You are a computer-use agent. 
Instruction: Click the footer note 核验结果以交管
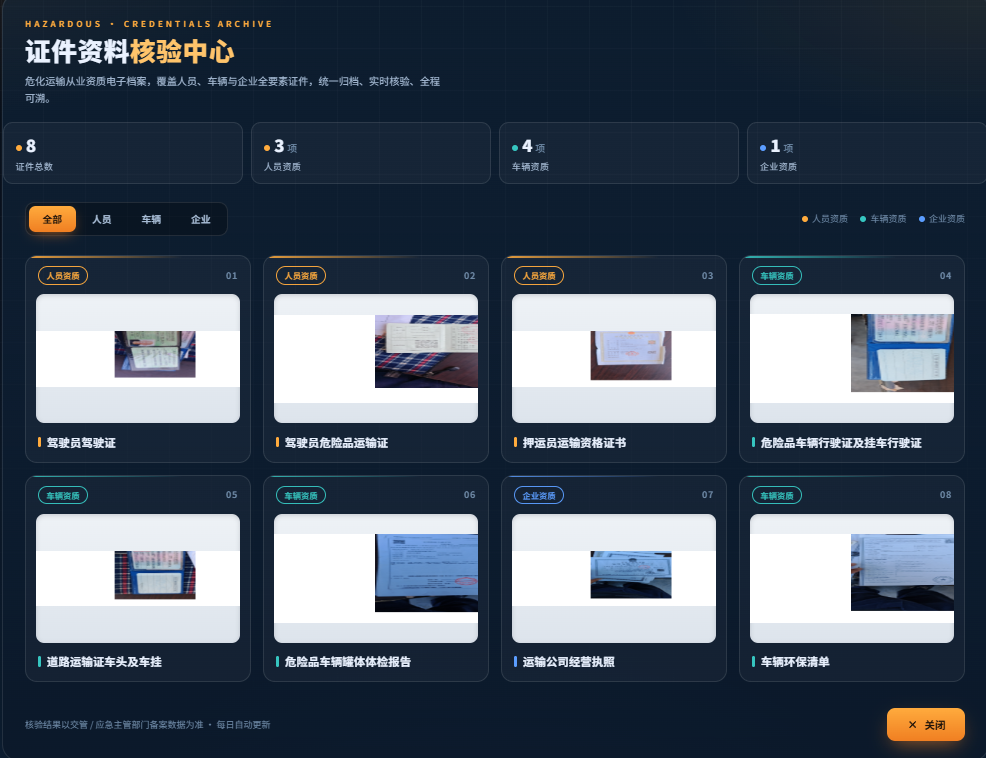pos(148,725)
